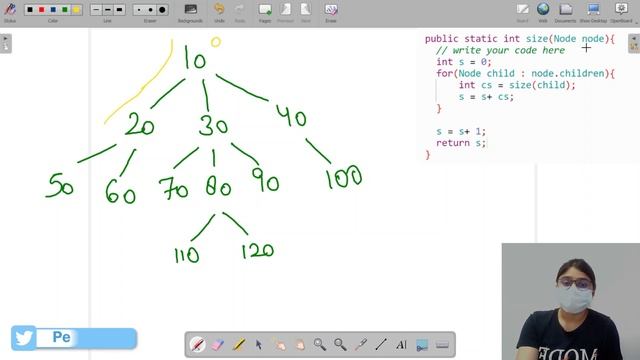This screenshot has width=640, height=360.
Task: Click the Zoom out magnifier tool
Action: tap(340, 344)
